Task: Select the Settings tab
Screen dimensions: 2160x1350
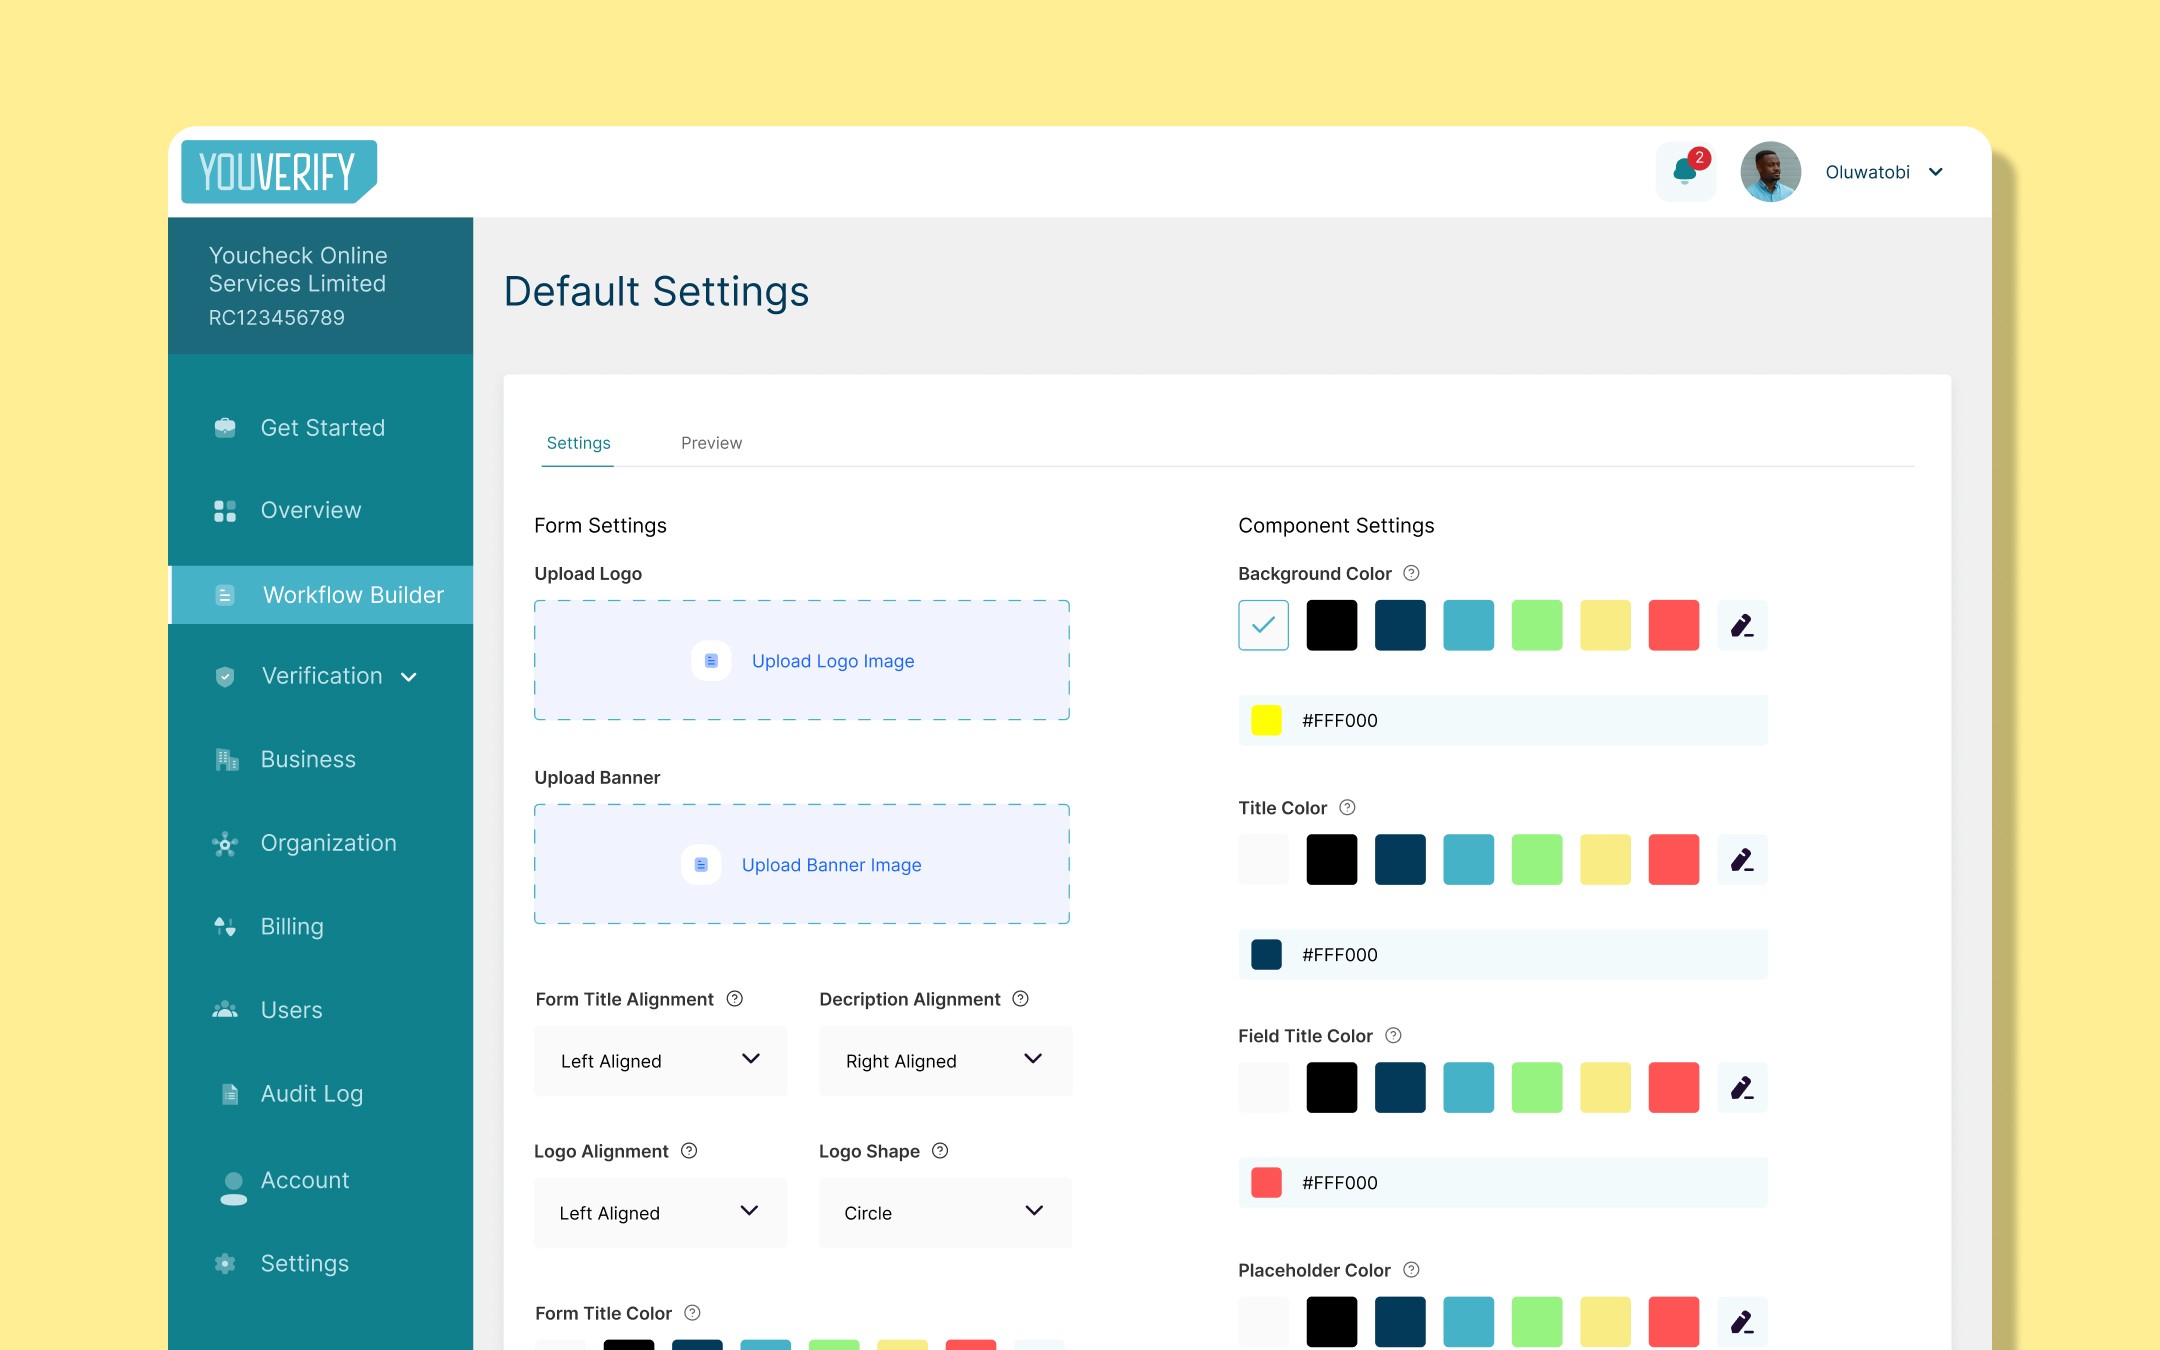Action: point(578,443)
